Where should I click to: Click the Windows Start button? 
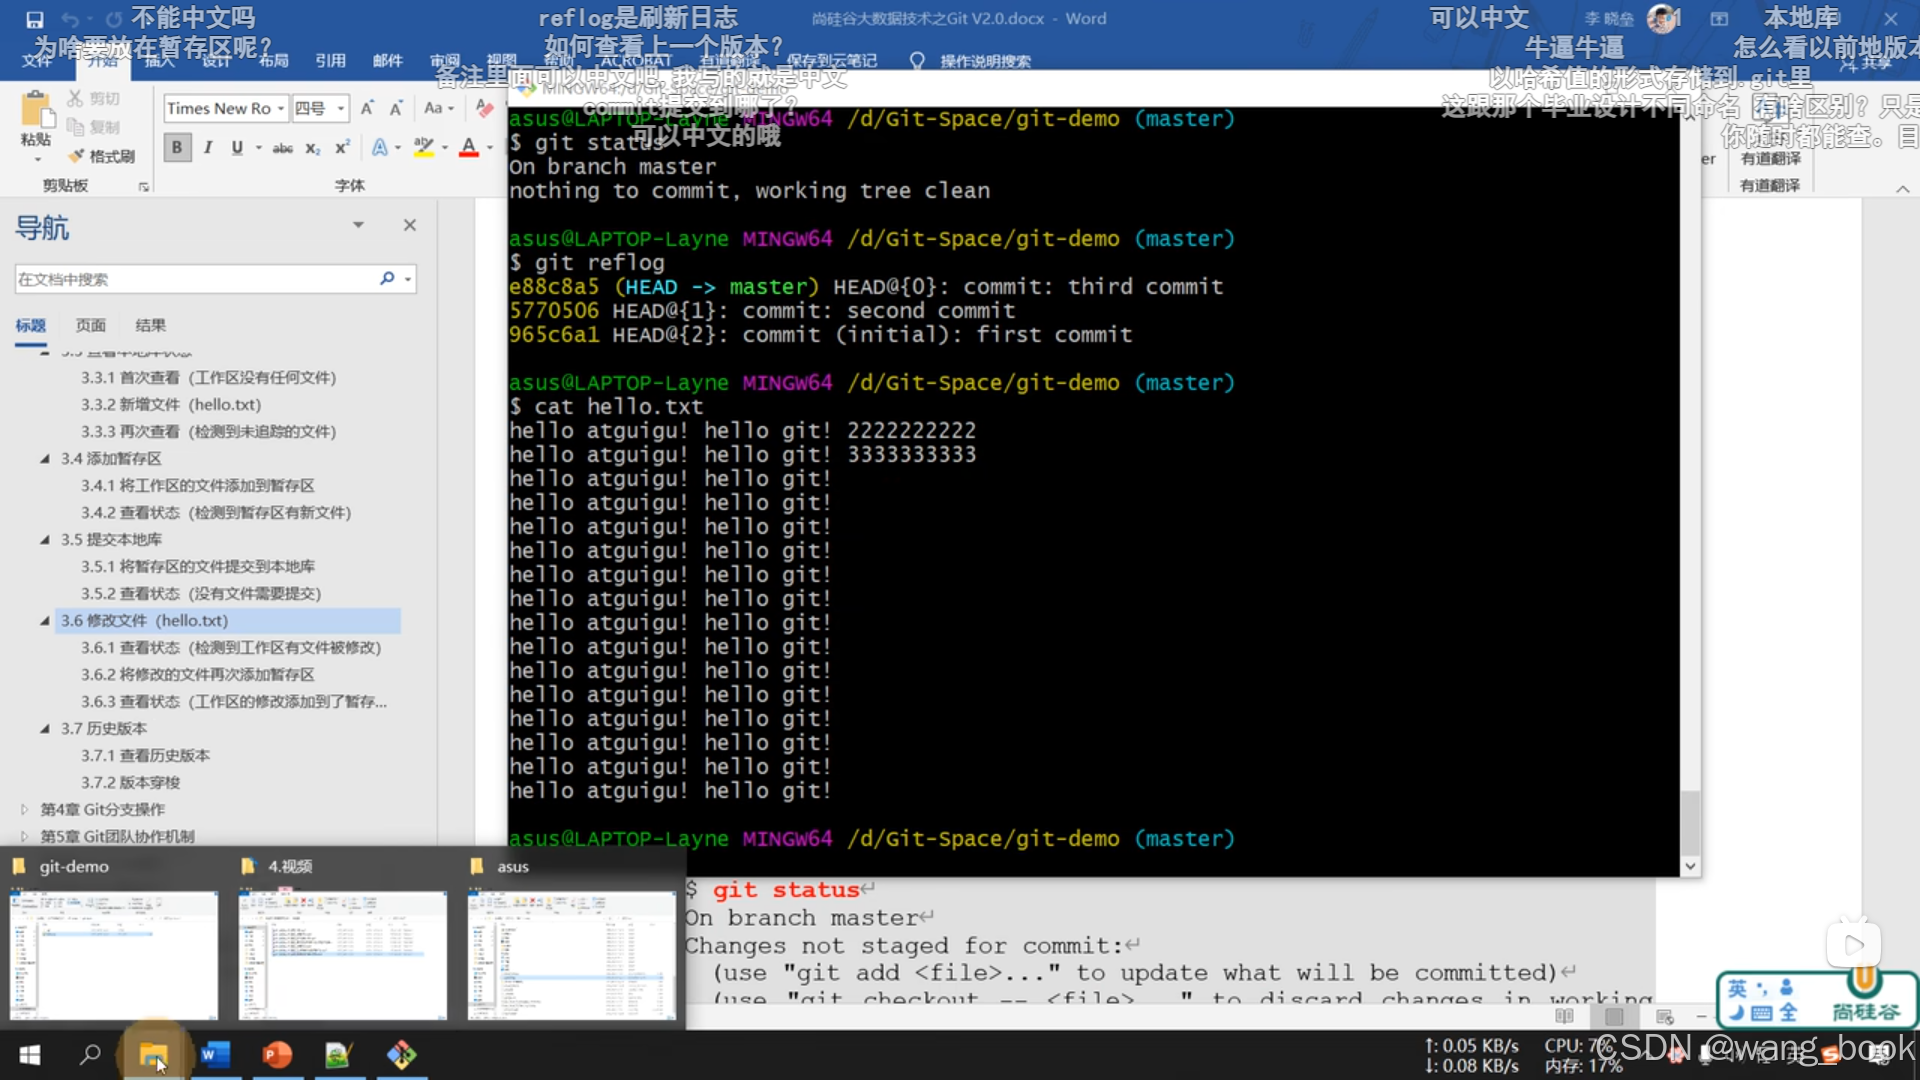tap(30, 1054)
